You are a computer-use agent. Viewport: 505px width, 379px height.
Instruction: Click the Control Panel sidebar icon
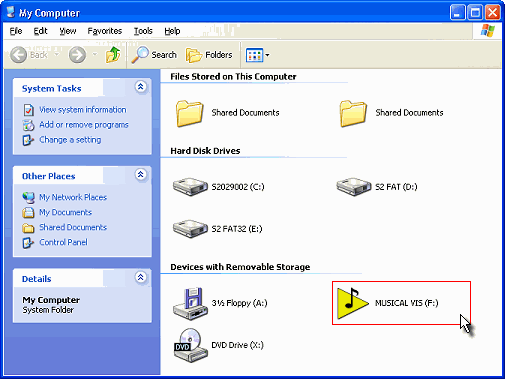coord(28,243)
